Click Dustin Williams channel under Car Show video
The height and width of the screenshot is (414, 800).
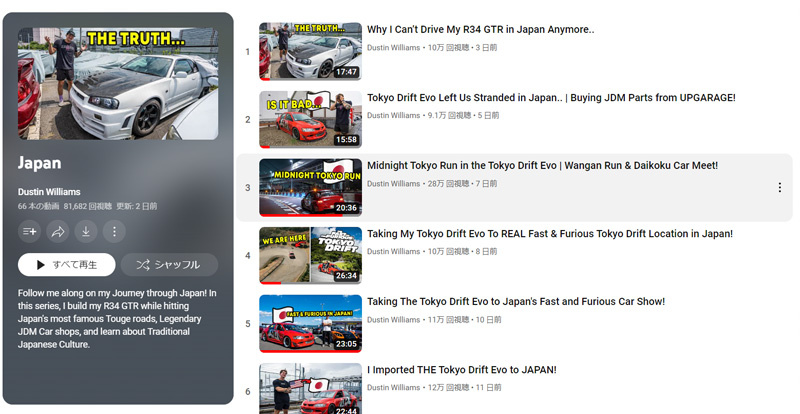pos(393,320)
